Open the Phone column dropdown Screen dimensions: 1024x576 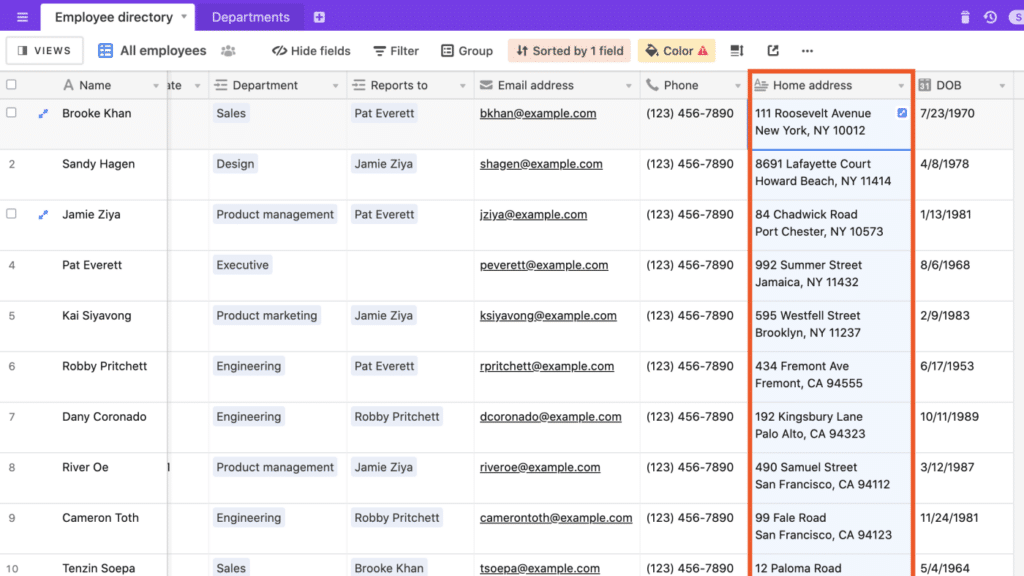click(737, 86)
